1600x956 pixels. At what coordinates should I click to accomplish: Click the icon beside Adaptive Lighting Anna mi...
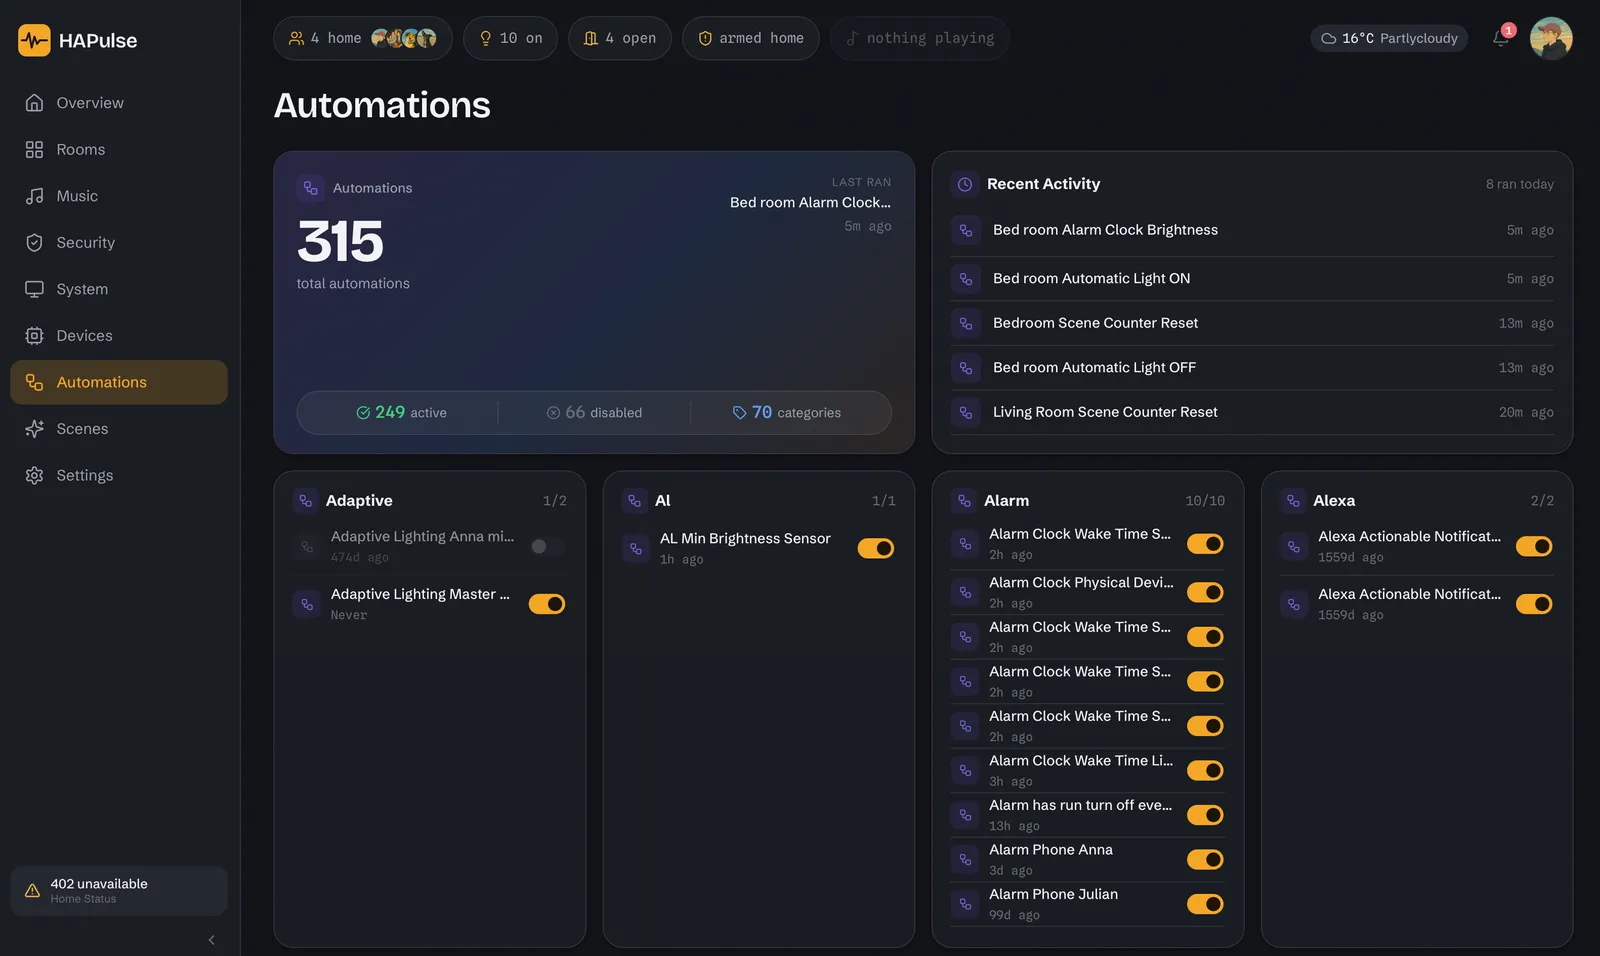pos(307,546)
